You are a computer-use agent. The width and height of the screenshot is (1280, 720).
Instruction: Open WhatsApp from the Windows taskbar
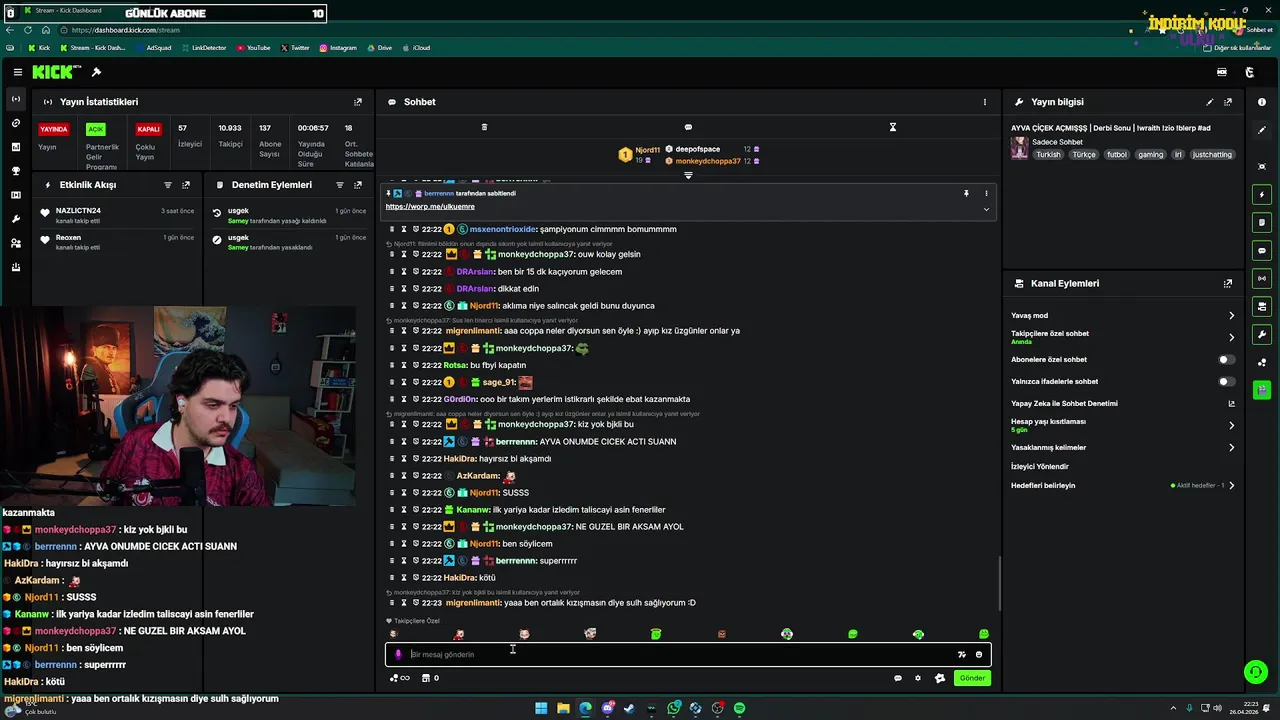pos(674,708)
